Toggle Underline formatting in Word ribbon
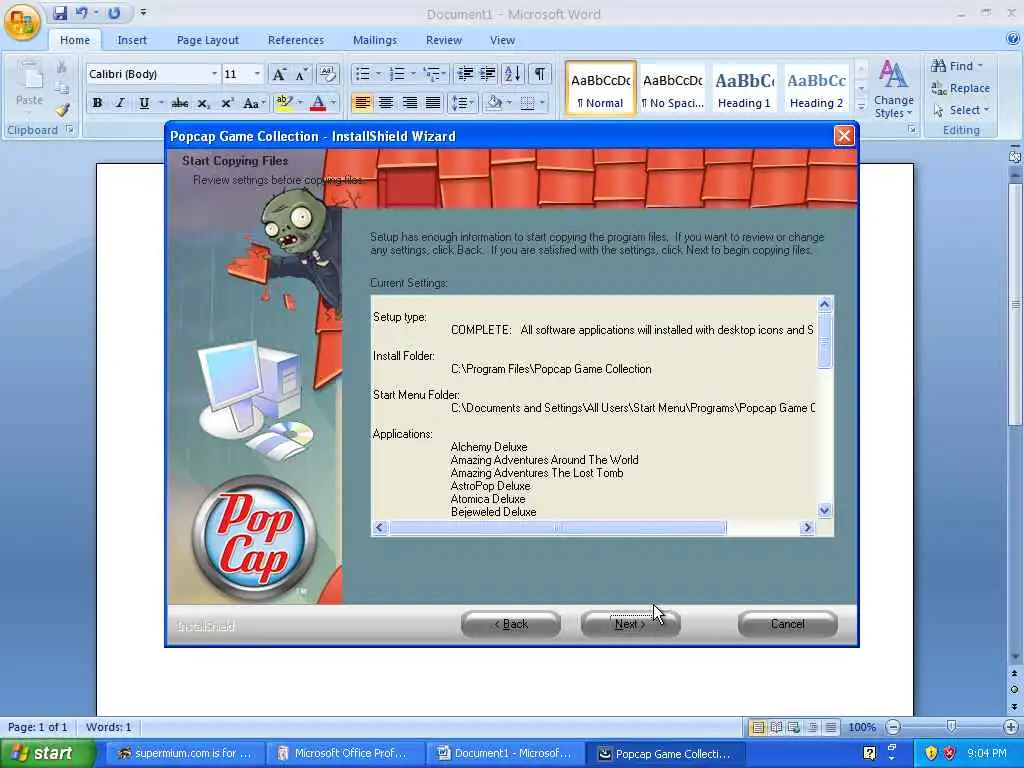1024x768 pixels. point(144,103)
